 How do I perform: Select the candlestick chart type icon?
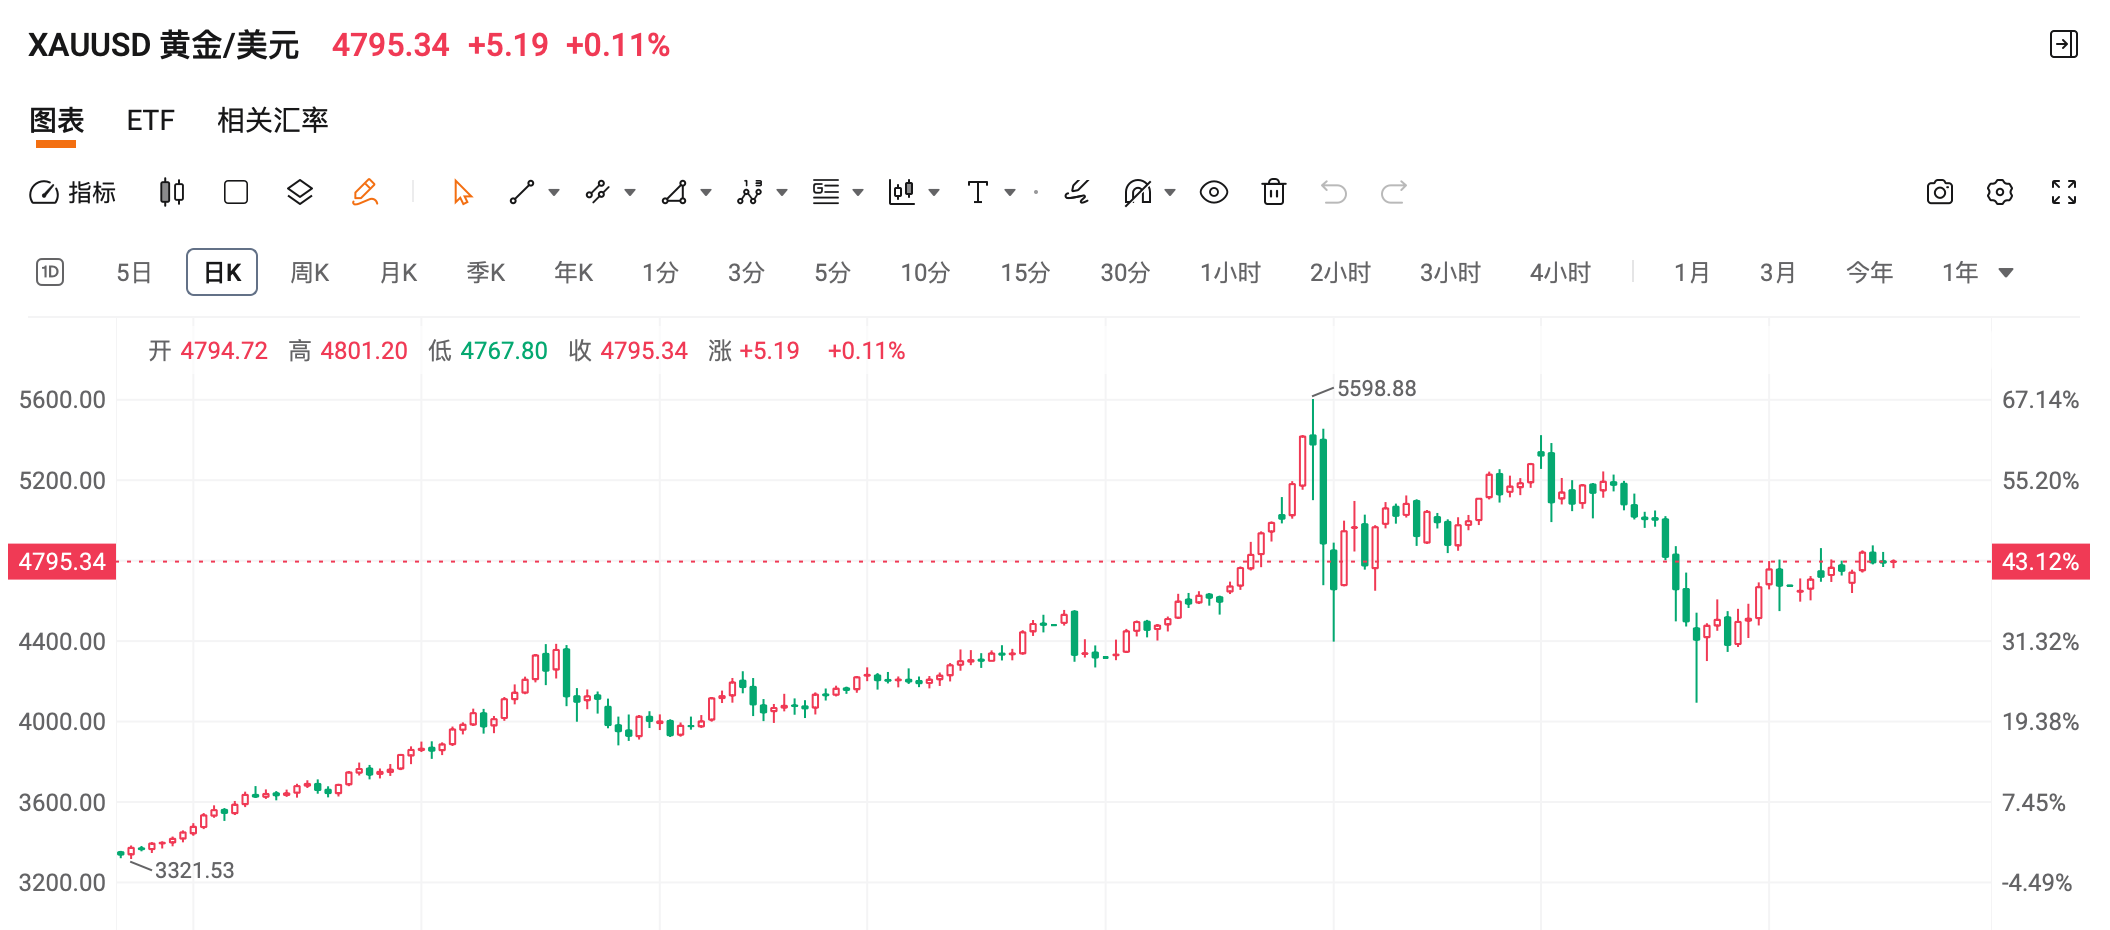(x=172, y=192)
